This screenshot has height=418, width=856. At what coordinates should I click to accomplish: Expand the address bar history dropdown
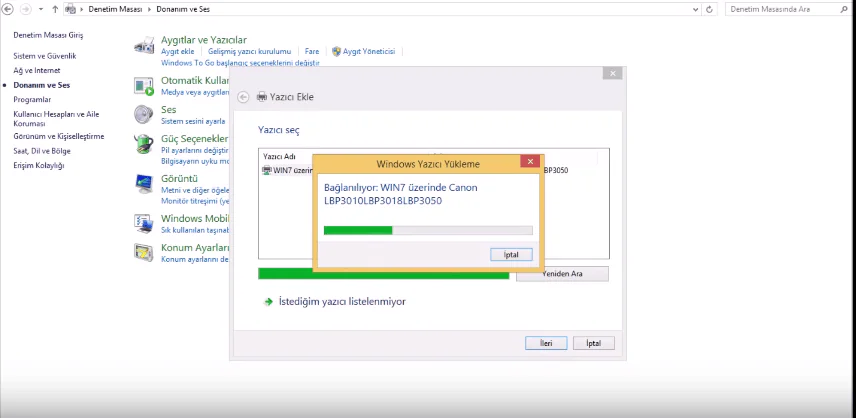(695, 9)
